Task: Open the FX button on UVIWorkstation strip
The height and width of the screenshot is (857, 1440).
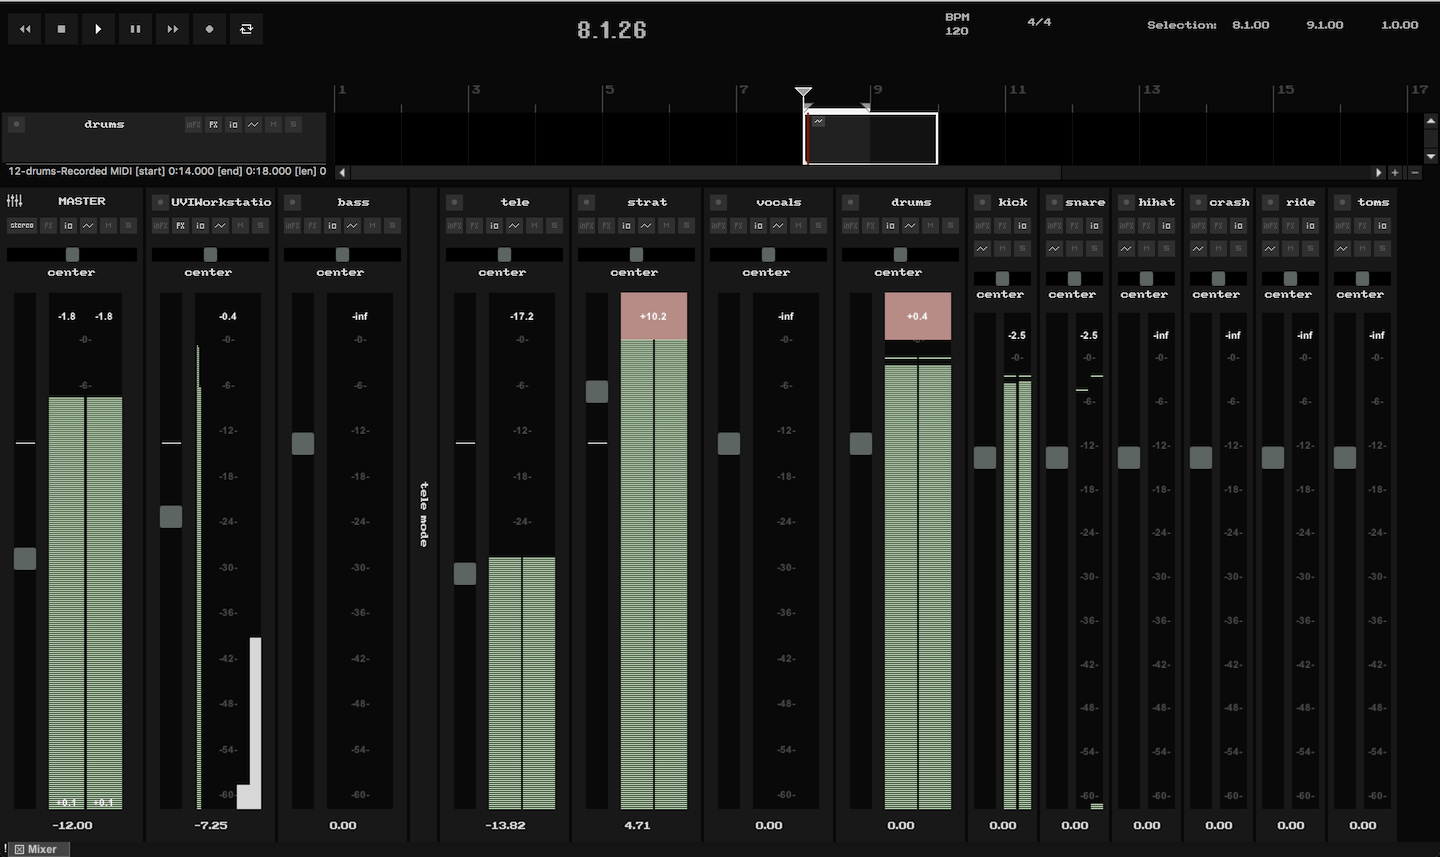Action: (180, 226)
